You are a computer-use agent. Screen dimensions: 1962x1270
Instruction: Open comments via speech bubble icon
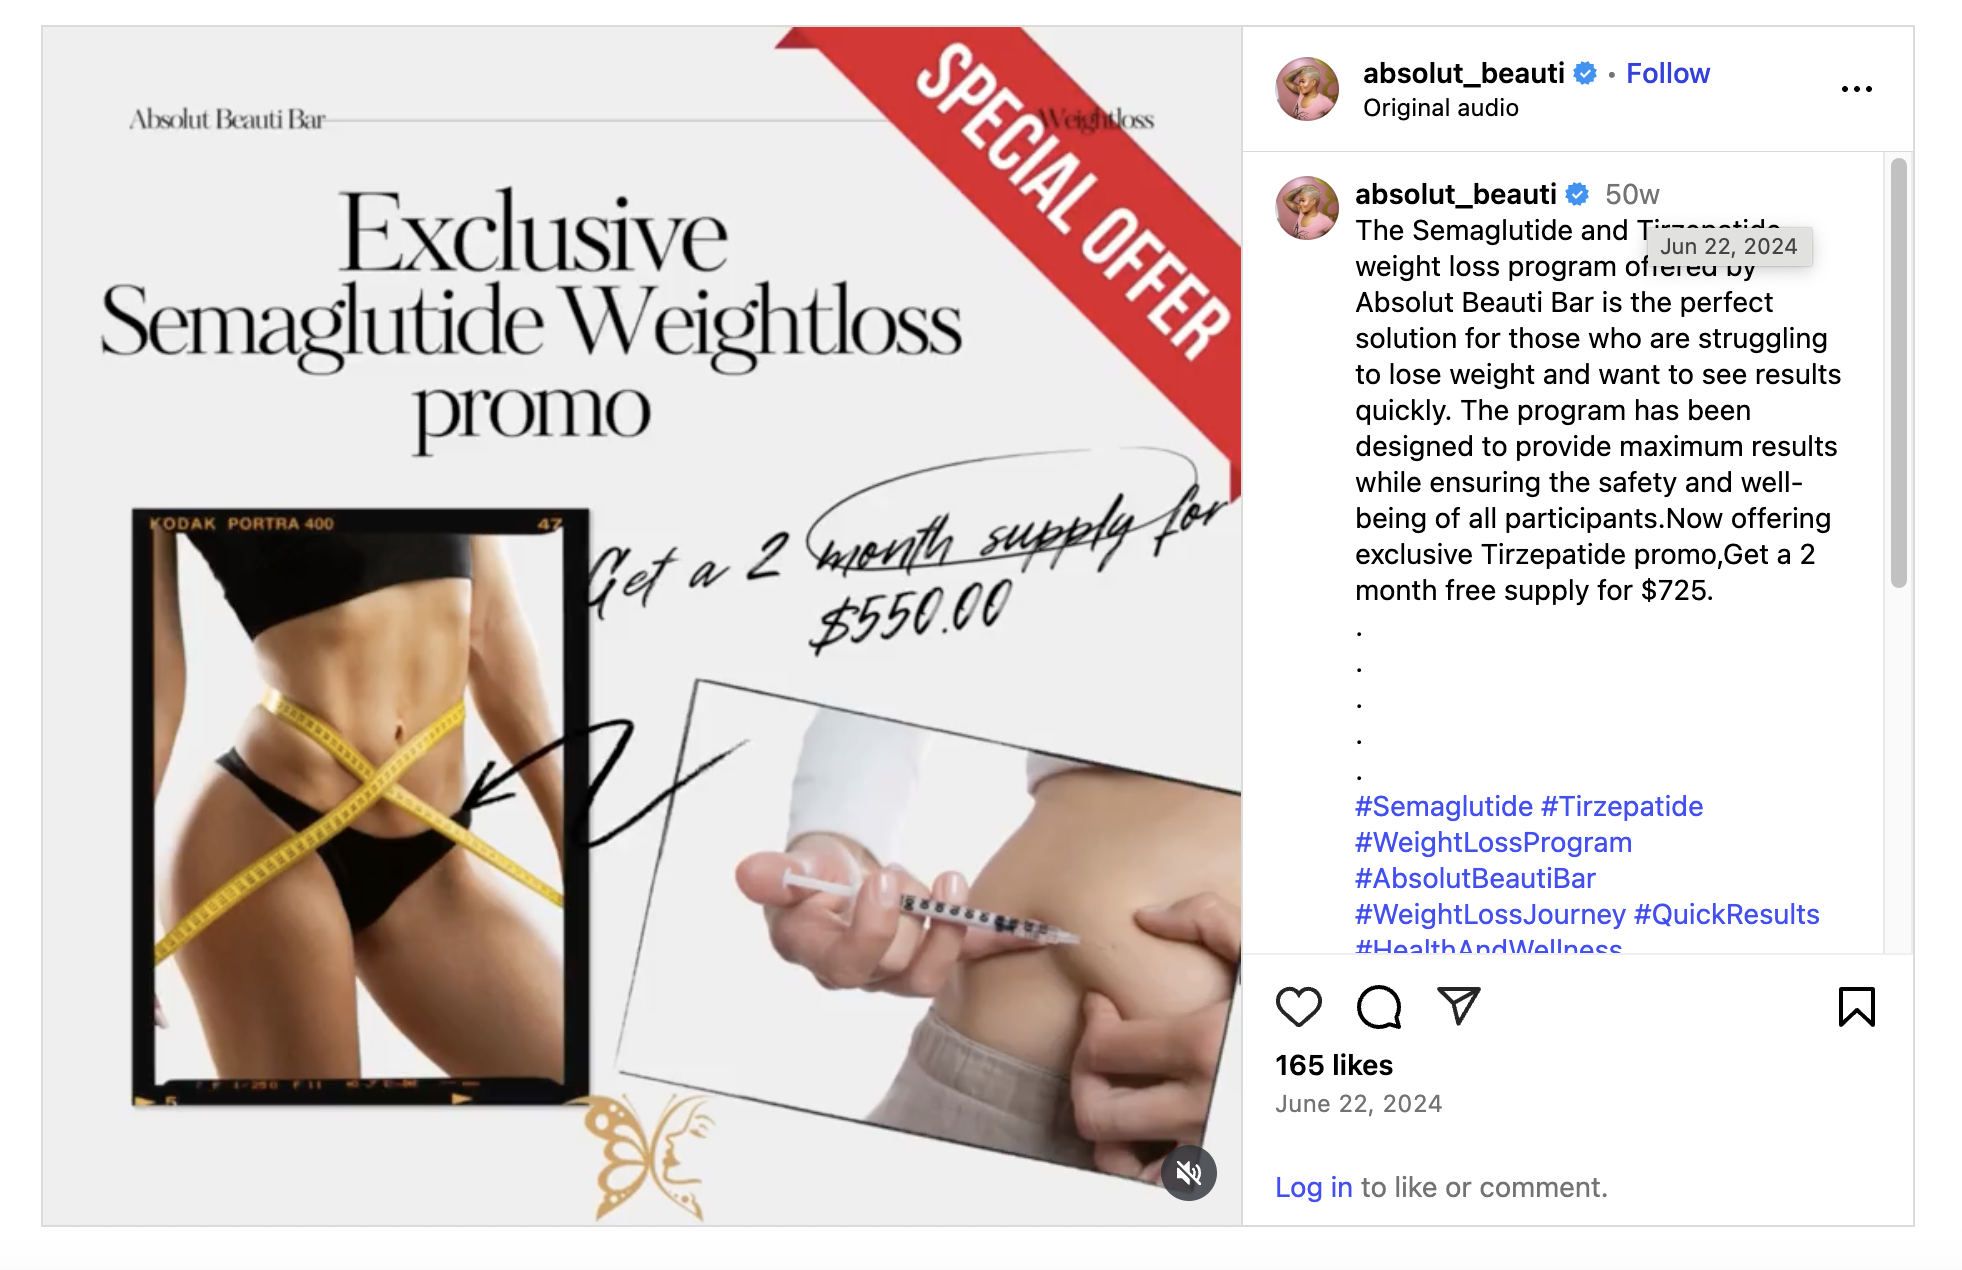pos(1378,1006)
